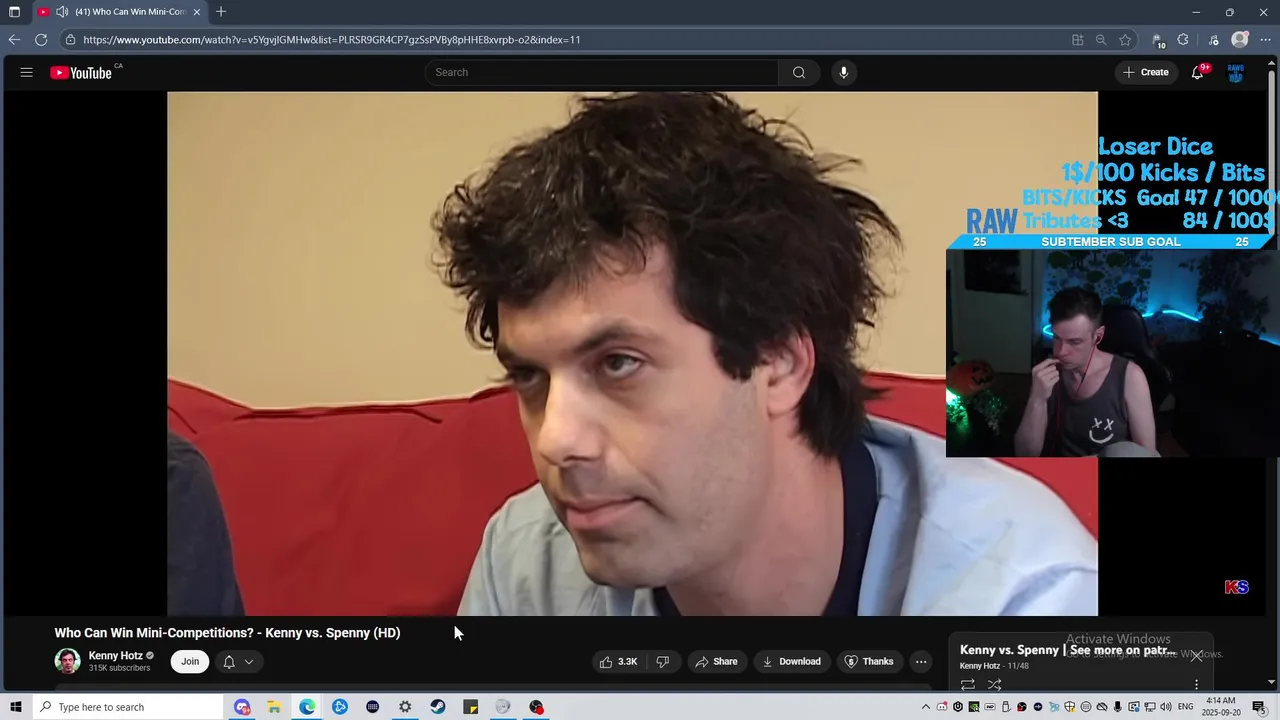Open the YouTube account avatar menu
This screenshot has width=1280, height=720.
(1236, 73)
